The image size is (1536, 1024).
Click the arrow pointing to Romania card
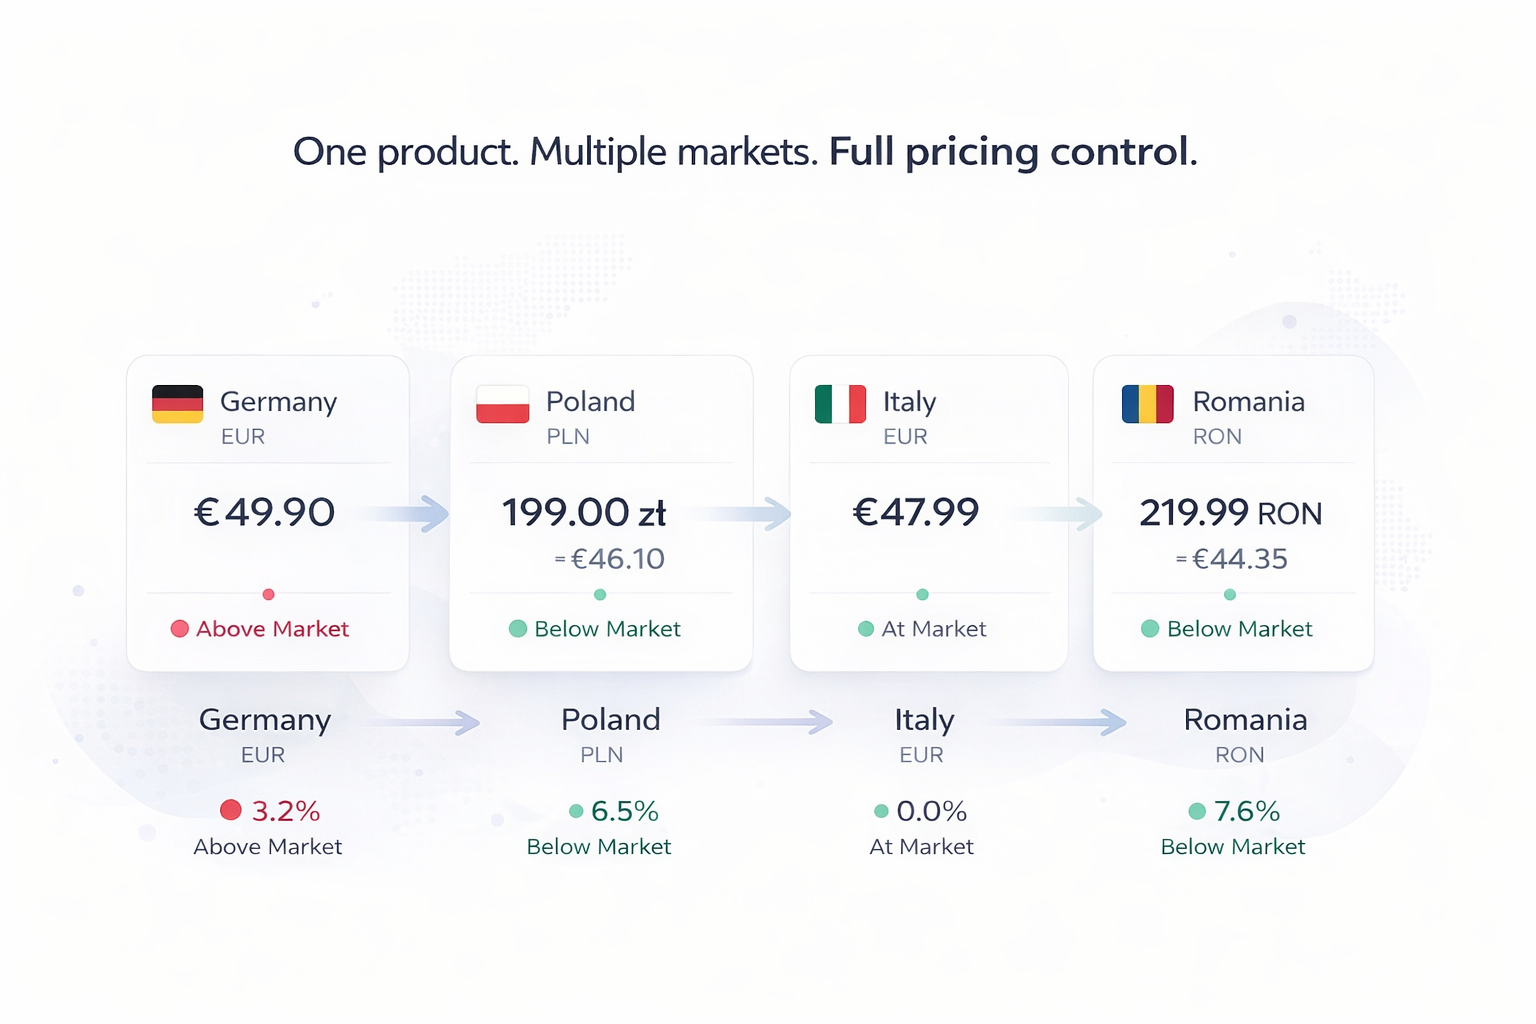pos(1083,514)
